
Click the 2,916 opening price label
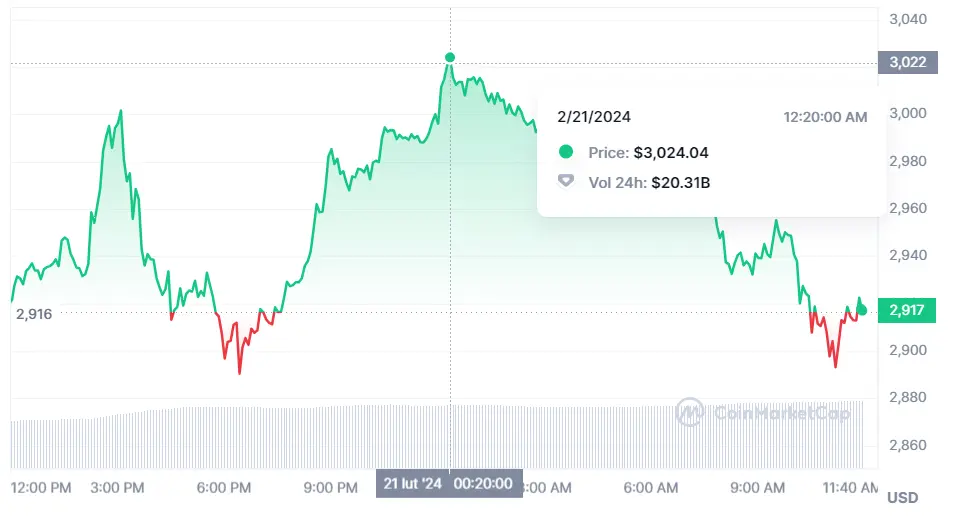pos(33,313)
